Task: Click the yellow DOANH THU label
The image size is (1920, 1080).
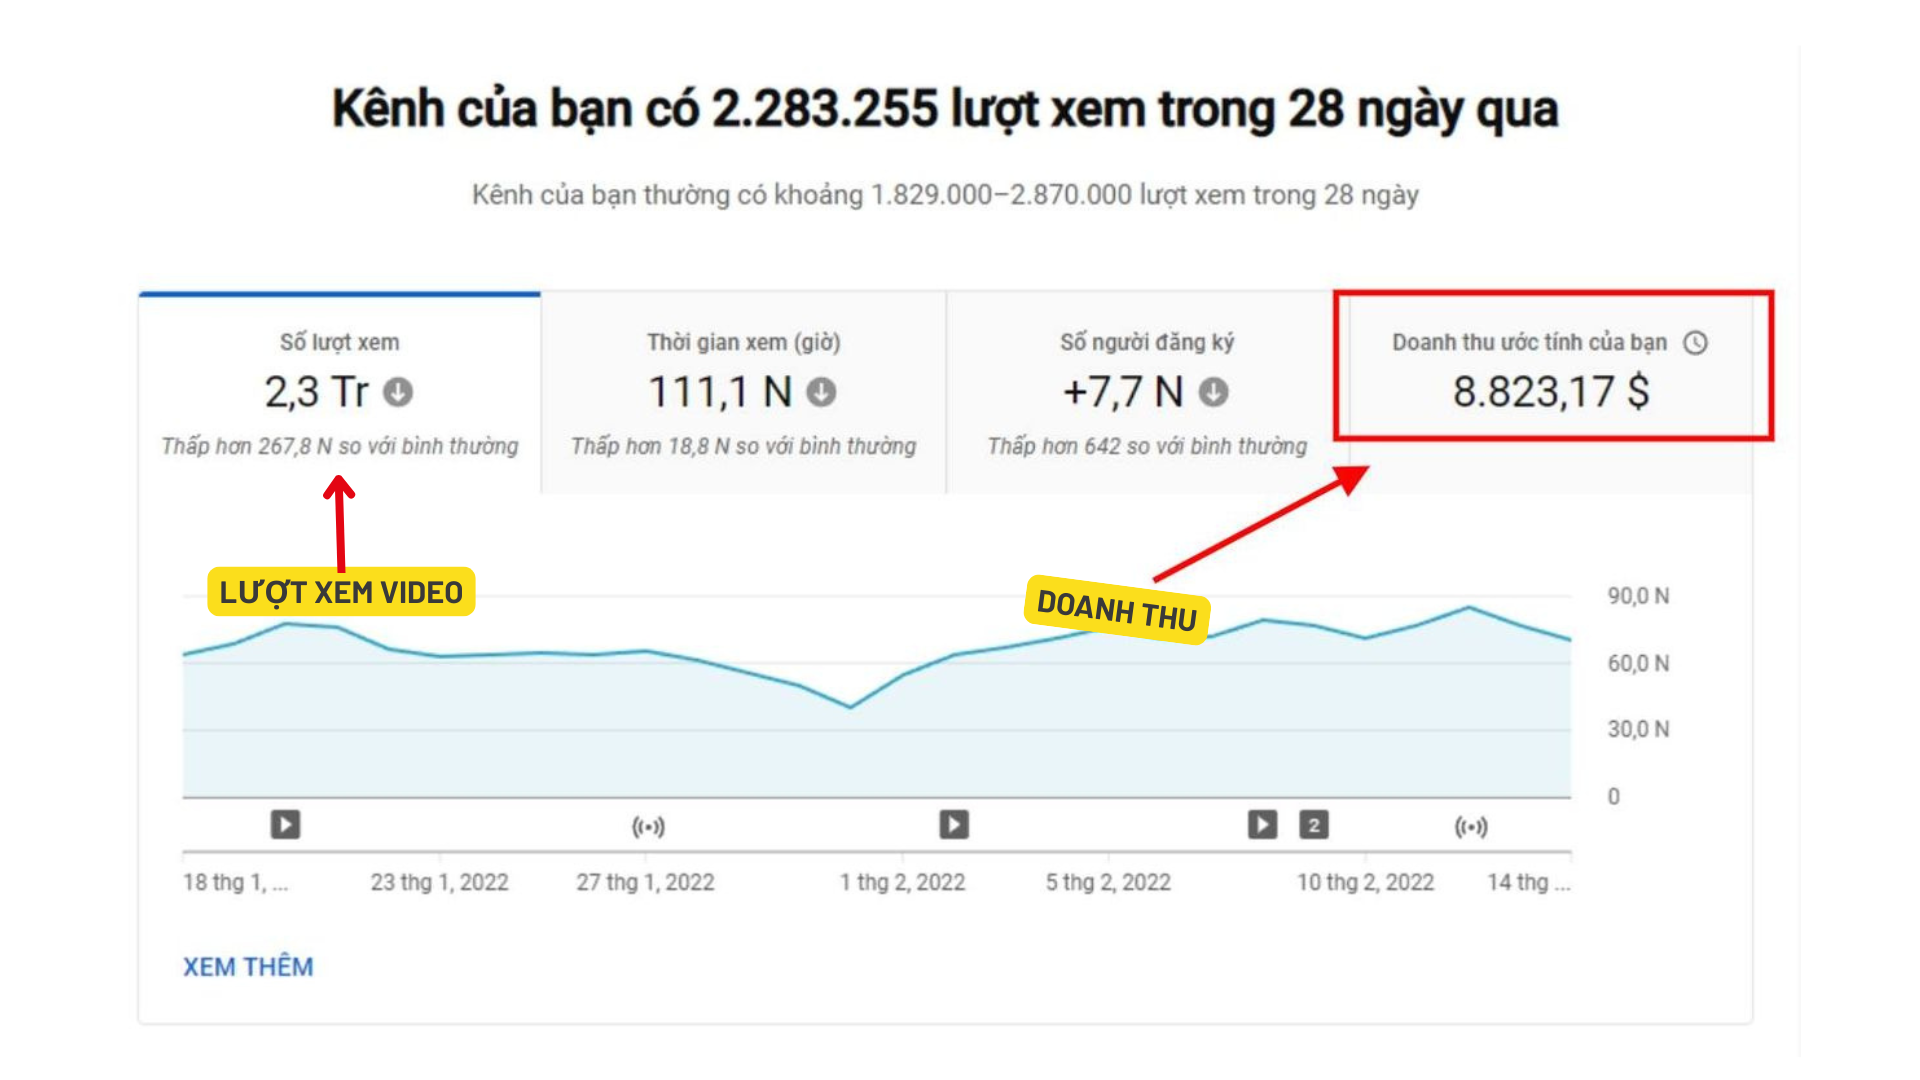Action: click(1117, 610)
